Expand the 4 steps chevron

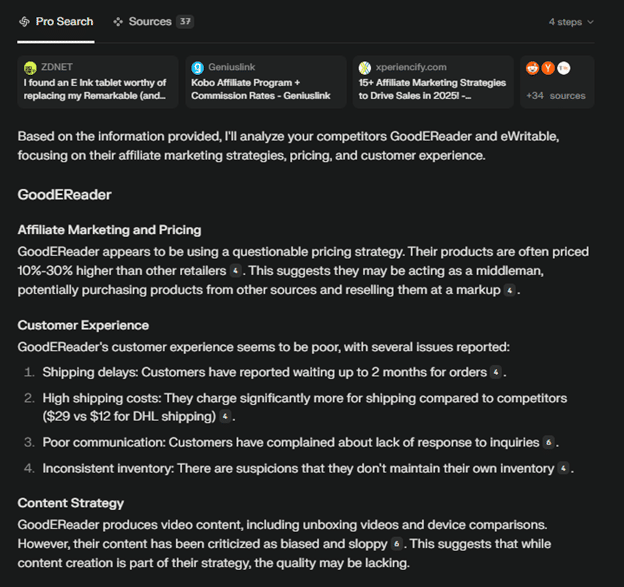pos(591,22)
